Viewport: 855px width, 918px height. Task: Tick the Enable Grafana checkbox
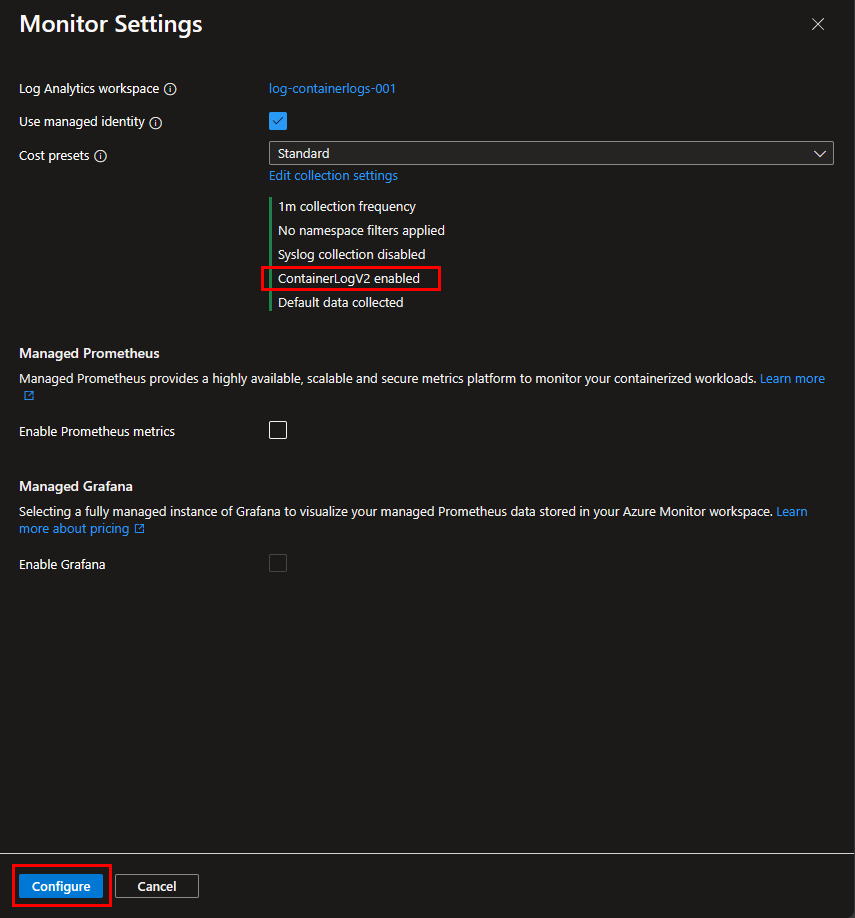(x=278, y=563)
